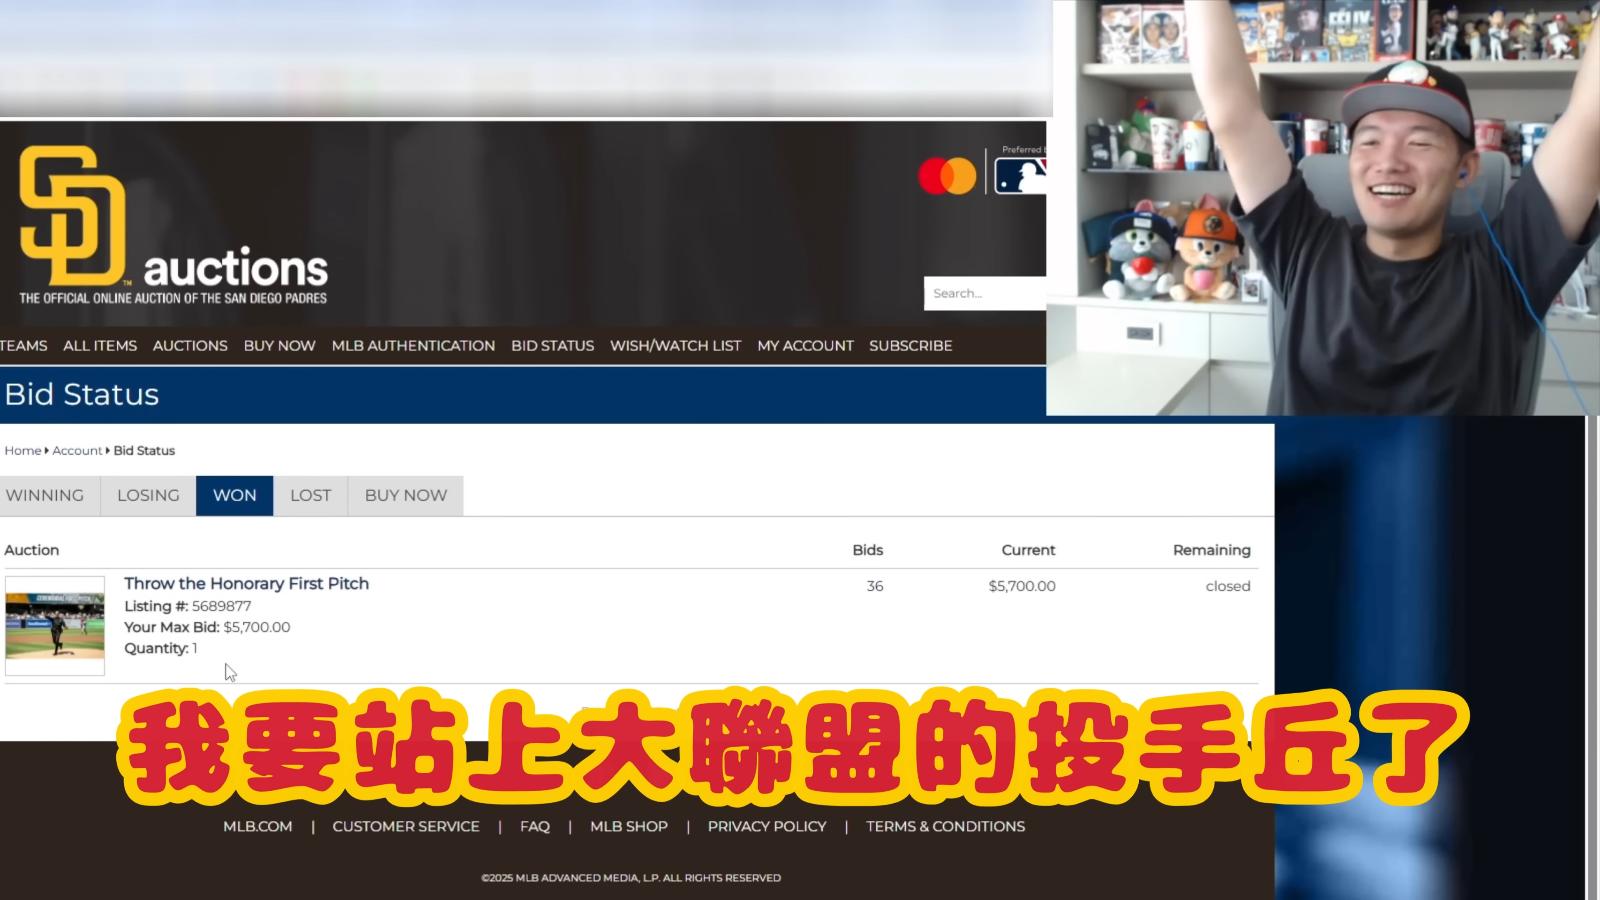
Task: Open PRIVACY POLICY footer link
Action: tap(767, 826)
